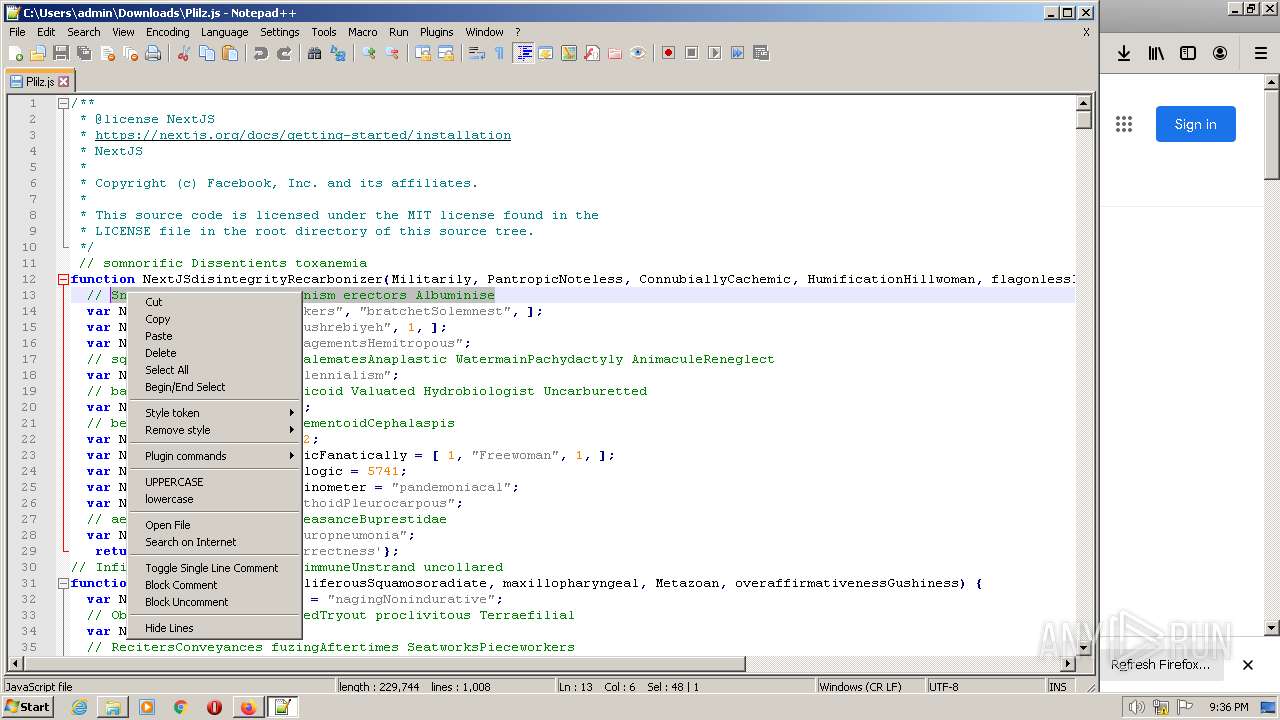Open the Plugins menu

pos(436,32)
